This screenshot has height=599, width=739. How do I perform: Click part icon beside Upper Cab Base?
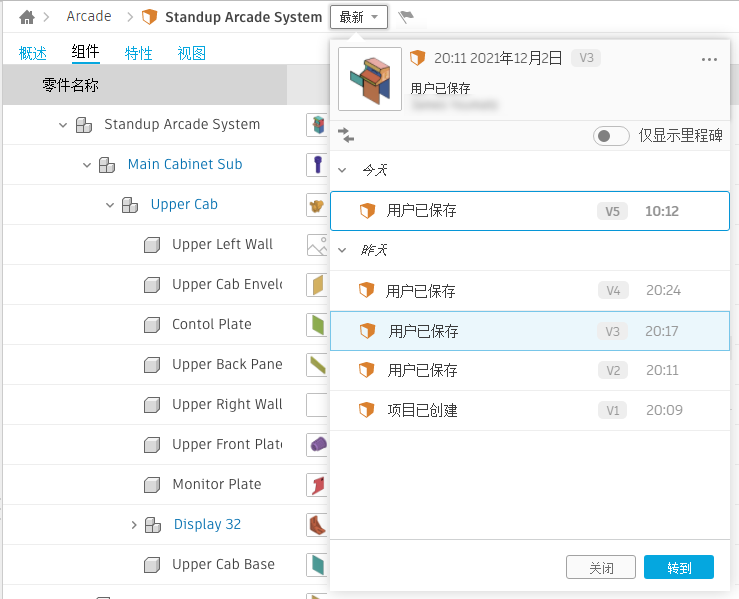(152, 565)
